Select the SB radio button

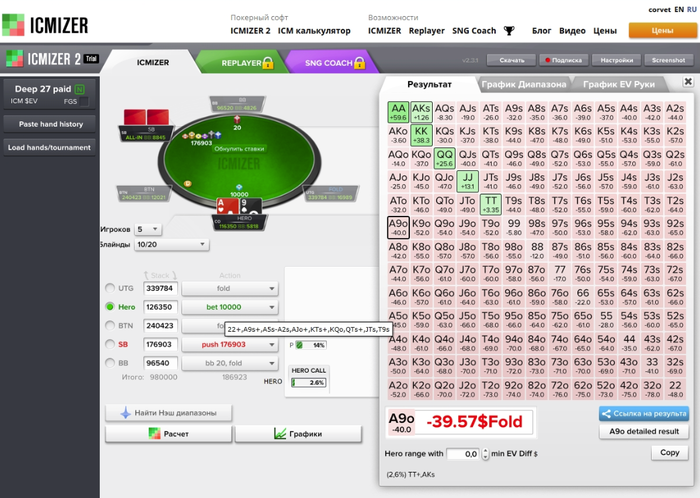[110, 344]
